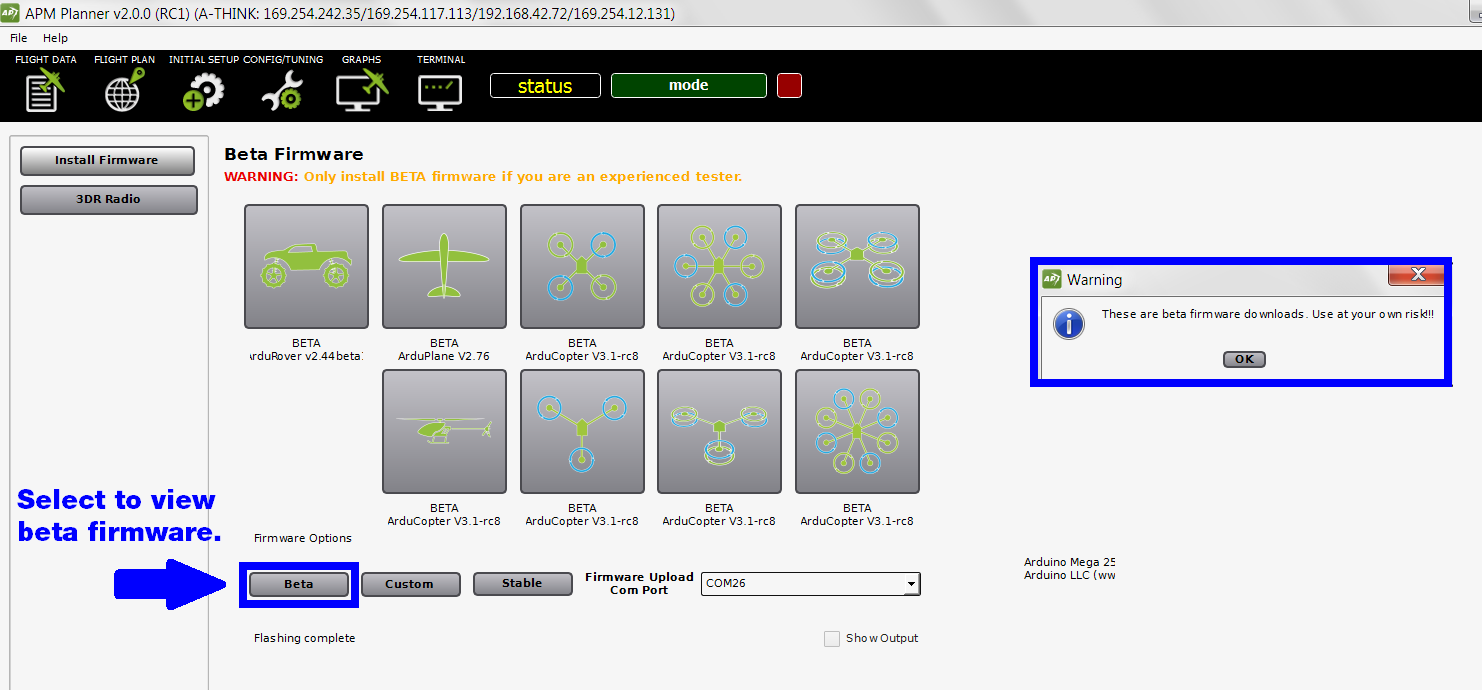The image size is (1482, 690).
Task: Switch to Stable firmware options
Action: pos(522,583)
